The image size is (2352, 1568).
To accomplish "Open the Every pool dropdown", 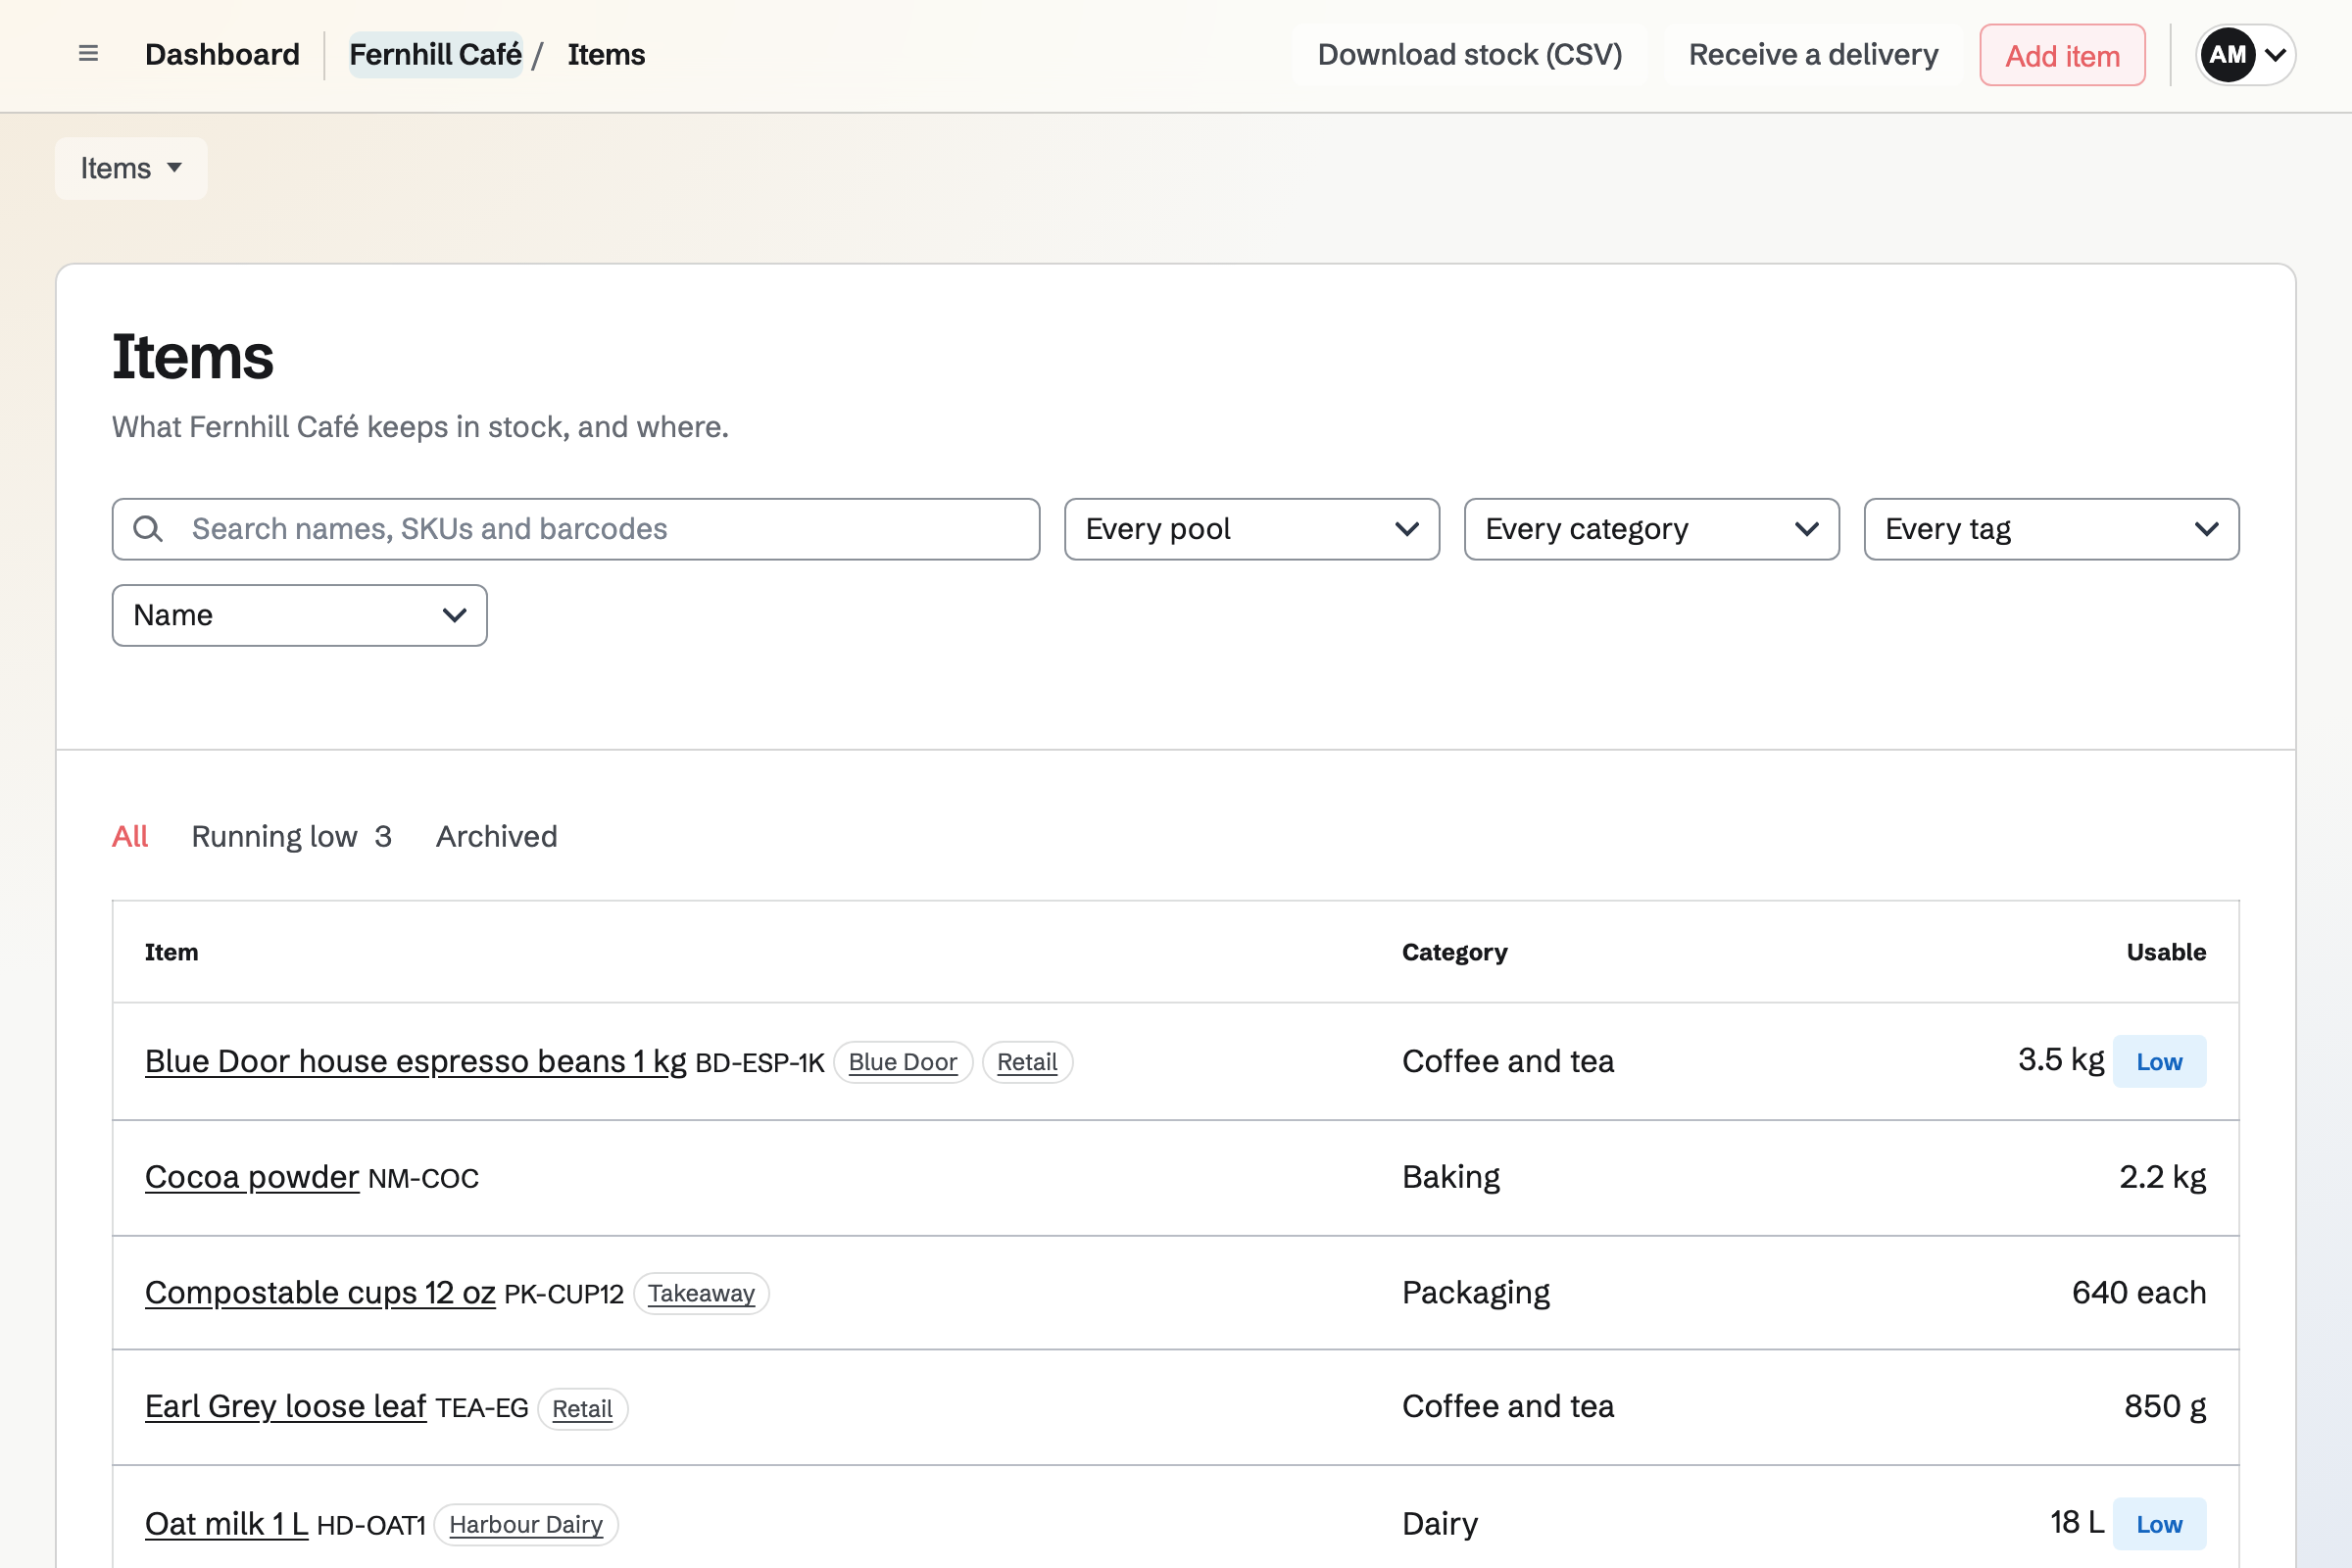I will point(1252,529).
